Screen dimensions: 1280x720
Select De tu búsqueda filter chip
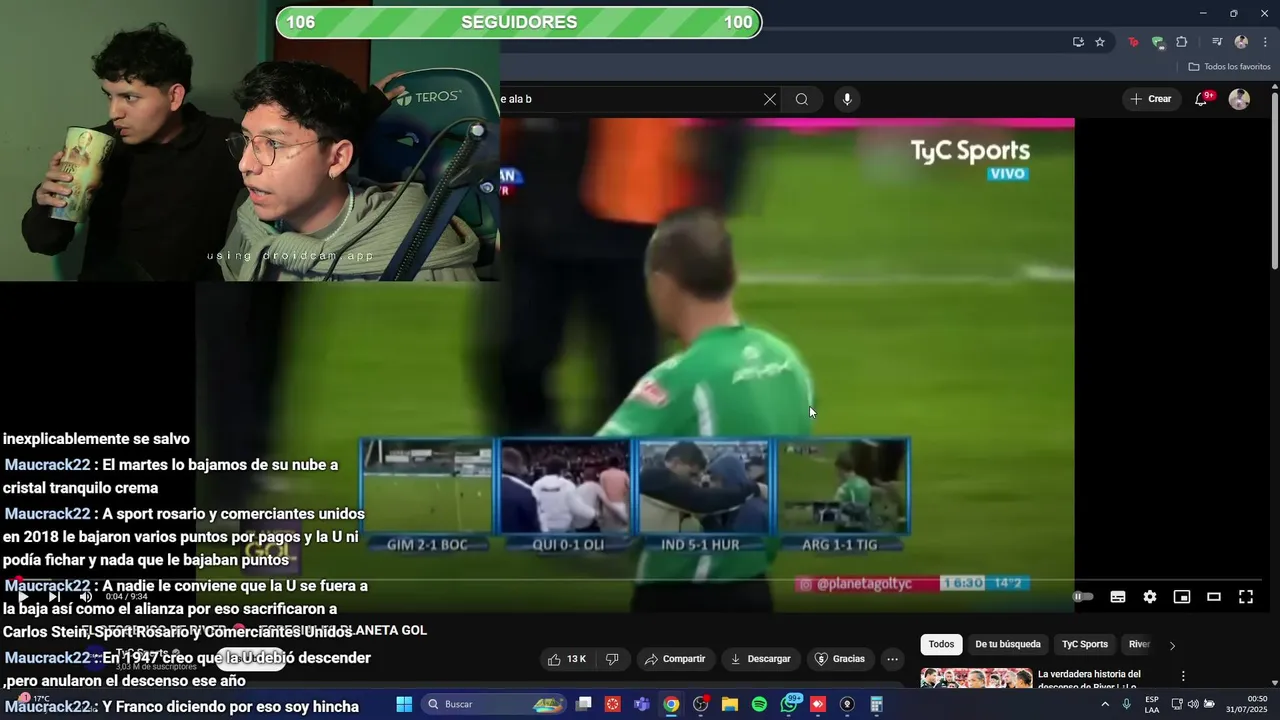coord(1008,644)
